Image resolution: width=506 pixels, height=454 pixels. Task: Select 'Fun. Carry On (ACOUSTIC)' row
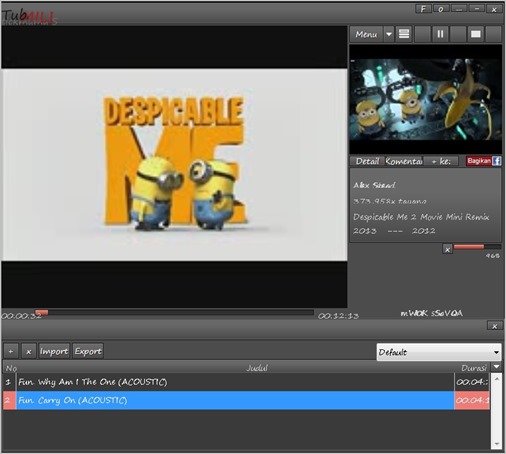click(246, 400)
